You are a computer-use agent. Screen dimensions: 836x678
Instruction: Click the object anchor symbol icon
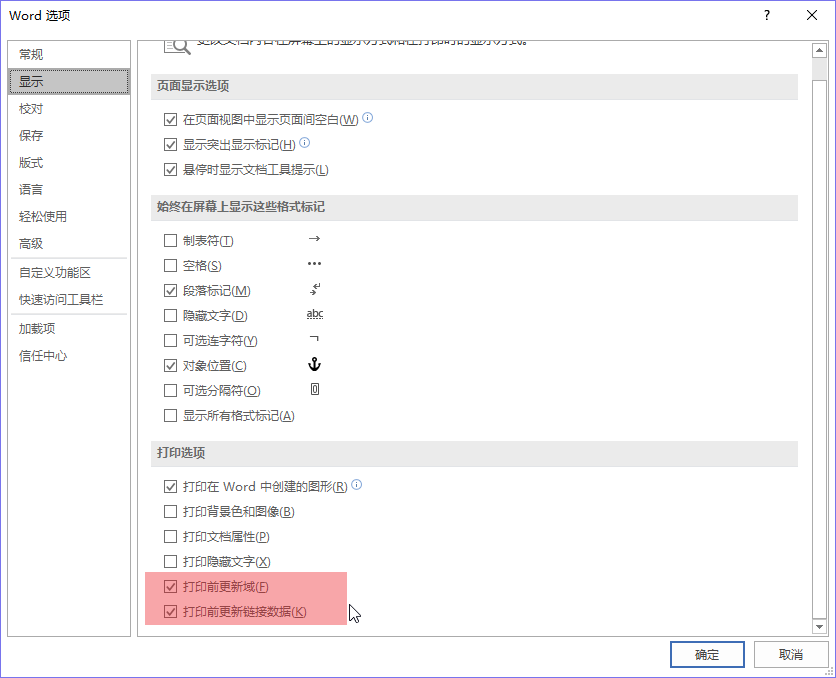(315, 365)
